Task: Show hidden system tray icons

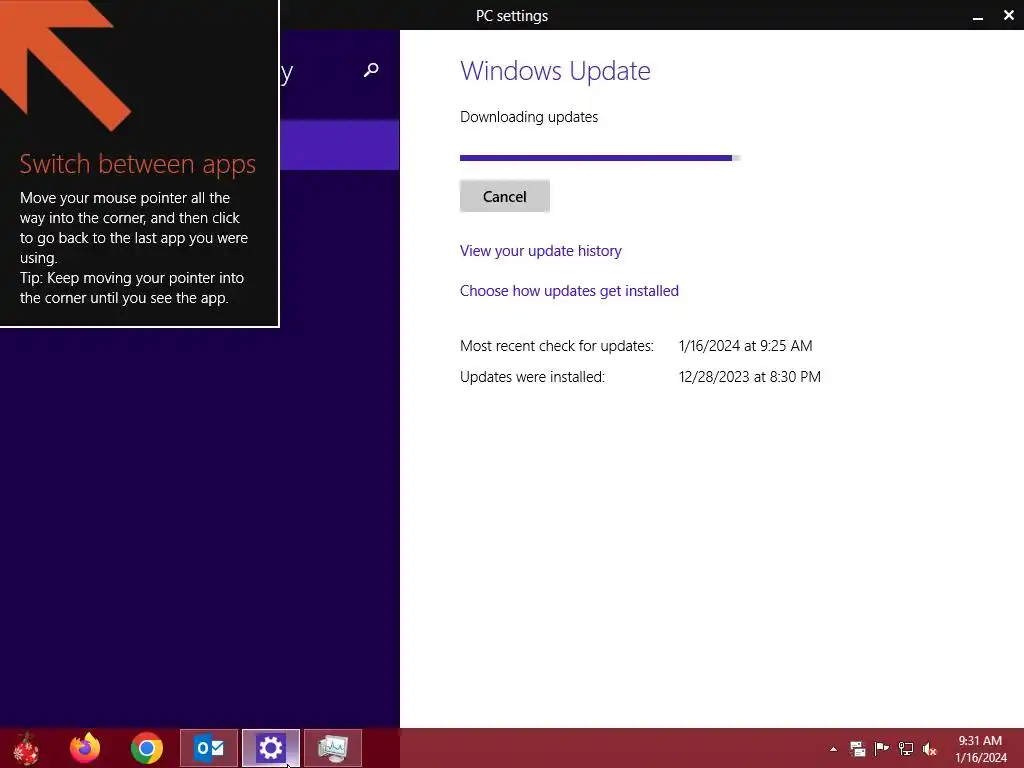Action: [x=833, y=749]
